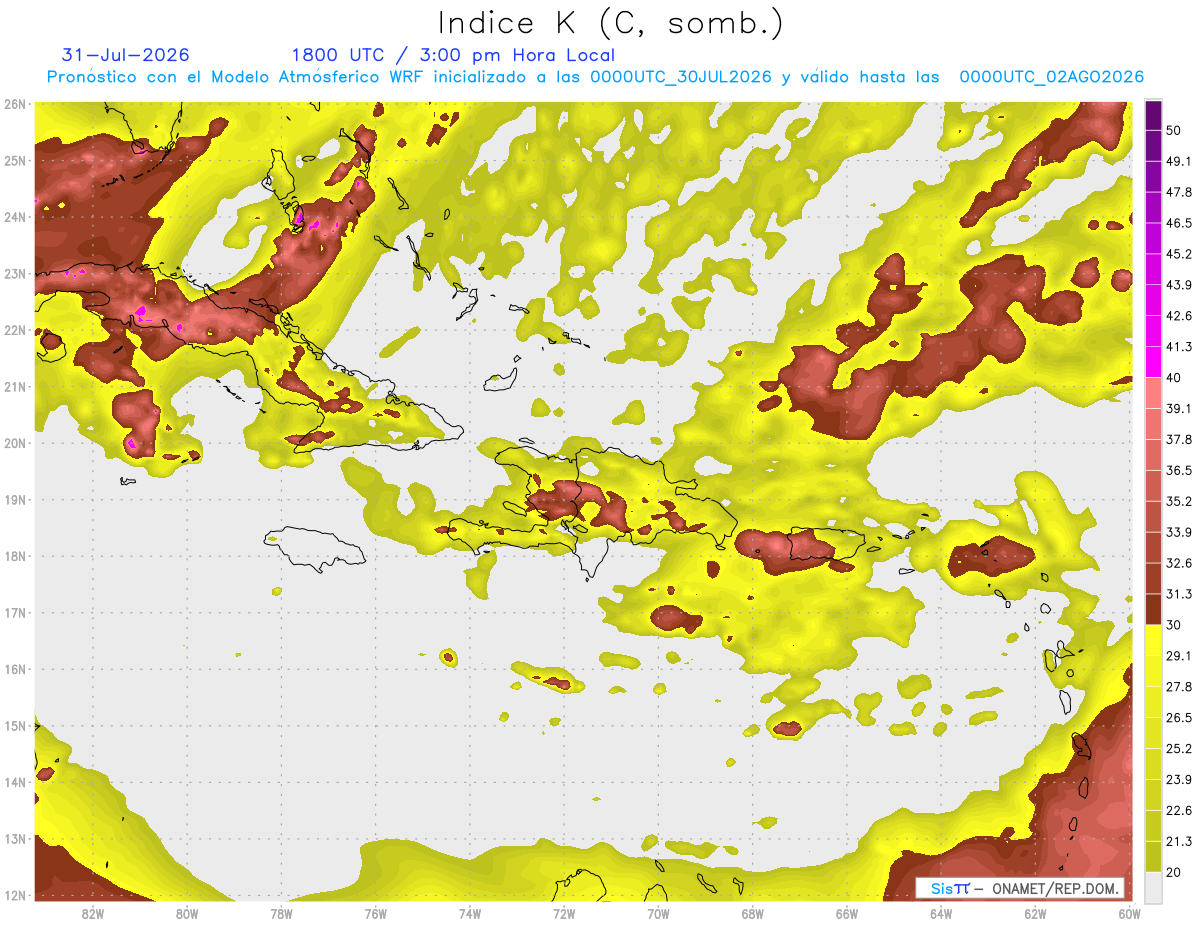
Task: Click the date '31-Jul-2026'
Action: [126, 55]
